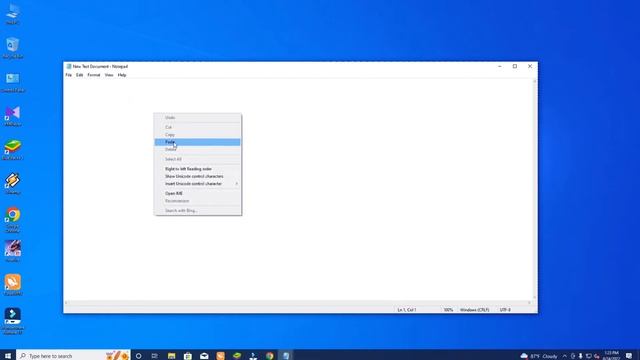Select the Wondershare Filmora desktop shortcut
Viewport: 640px width, 360px height.
click(13, 321)
